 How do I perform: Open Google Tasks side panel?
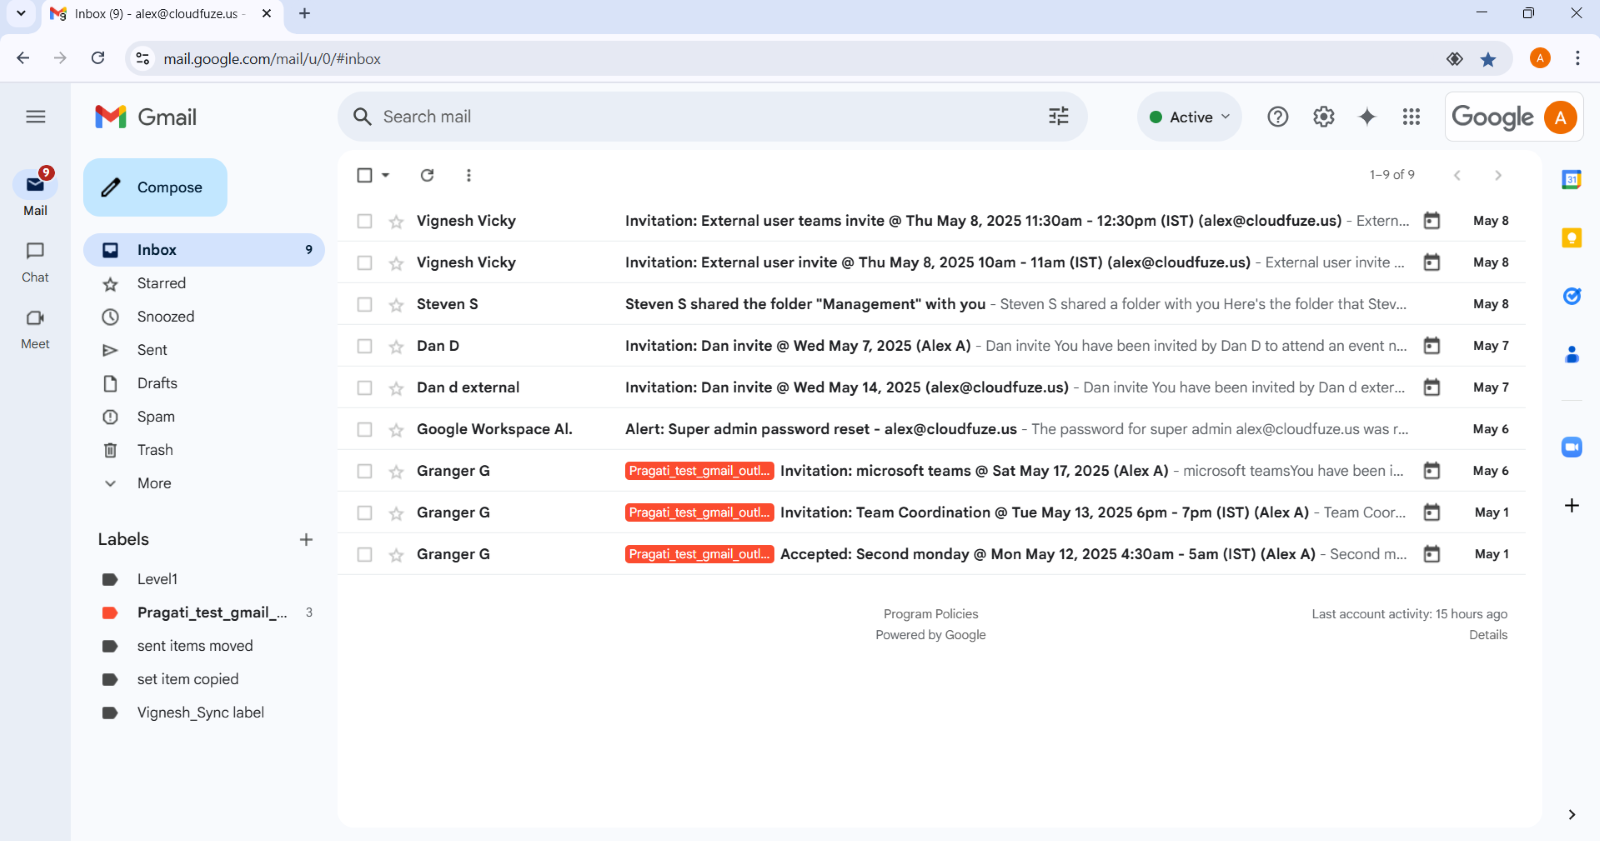tap(1572, 296)
